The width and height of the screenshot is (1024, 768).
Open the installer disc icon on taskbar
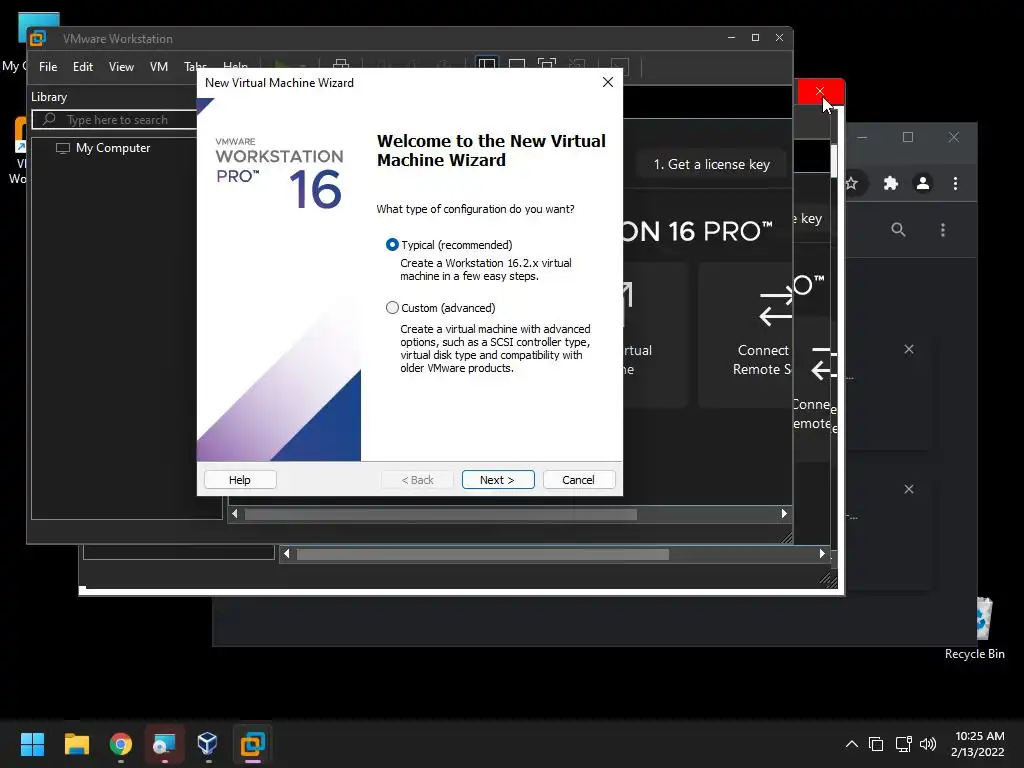[165, 744]
